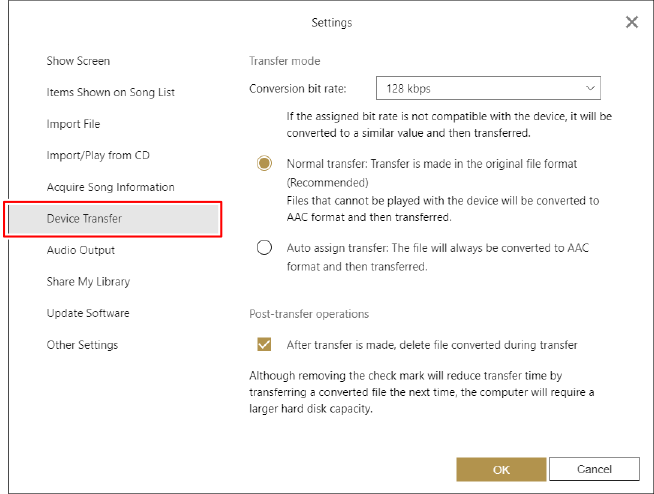Open the Update Software section

tap(88, 313)
